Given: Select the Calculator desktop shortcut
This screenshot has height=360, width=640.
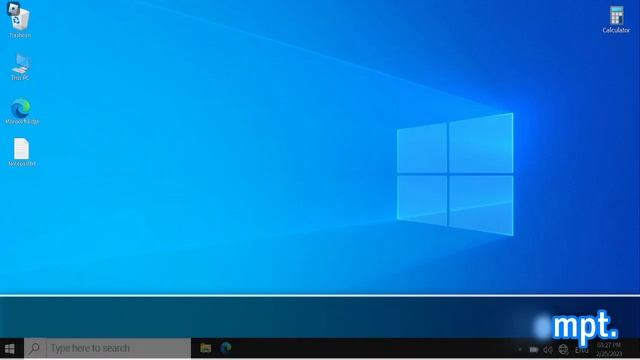Looking at the screenshot, I should pyautogui.click(x=616, y=19).
